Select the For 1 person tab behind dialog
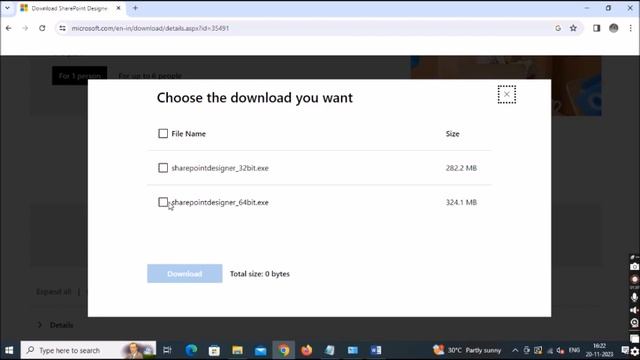 point(80,76)
